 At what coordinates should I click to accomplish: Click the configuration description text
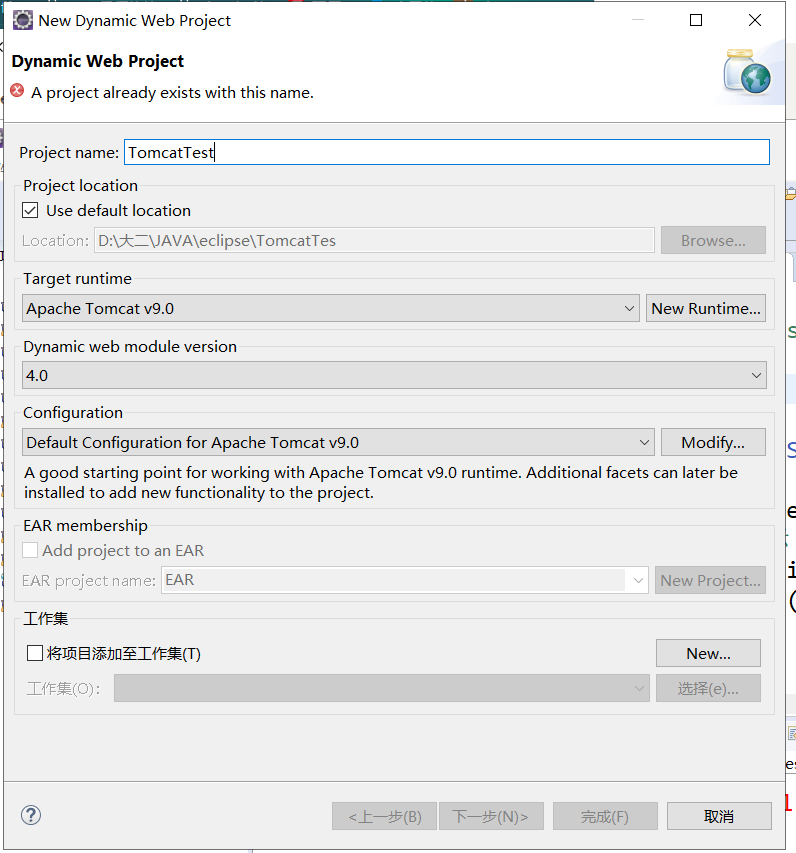(x=381, y=483)
